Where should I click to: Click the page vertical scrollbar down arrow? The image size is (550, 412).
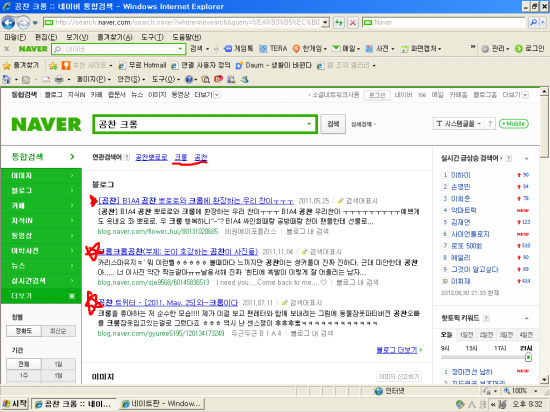[544, 379]
